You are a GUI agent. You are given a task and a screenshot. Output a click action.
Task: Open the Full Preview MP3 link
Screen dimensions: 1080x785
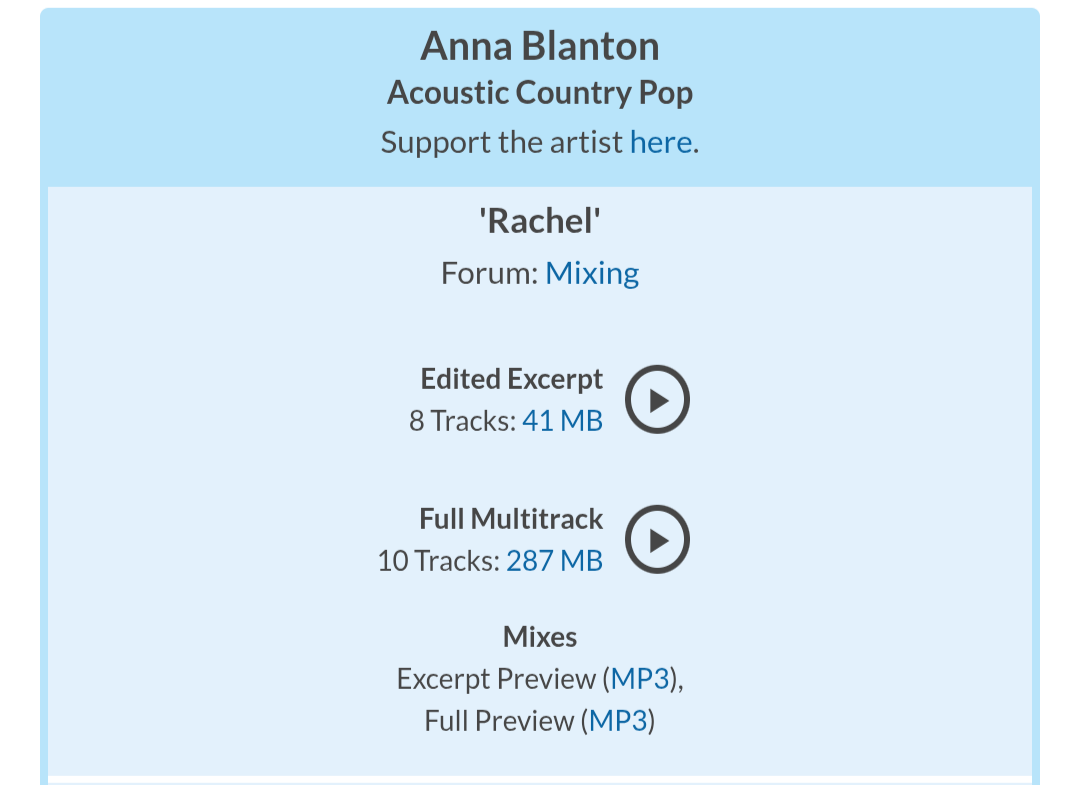[x=618, y=721]
